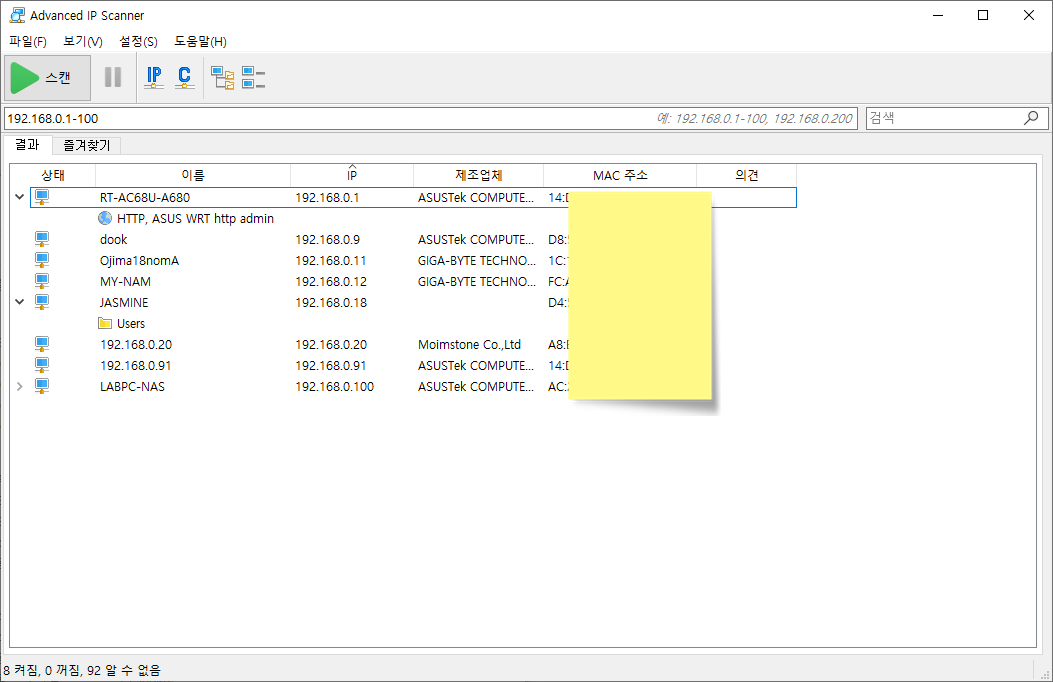This screenshot has height=682, width=1053.
Task: Click the IP cell 192.168.0.11
Action: (x=330, y=260)
